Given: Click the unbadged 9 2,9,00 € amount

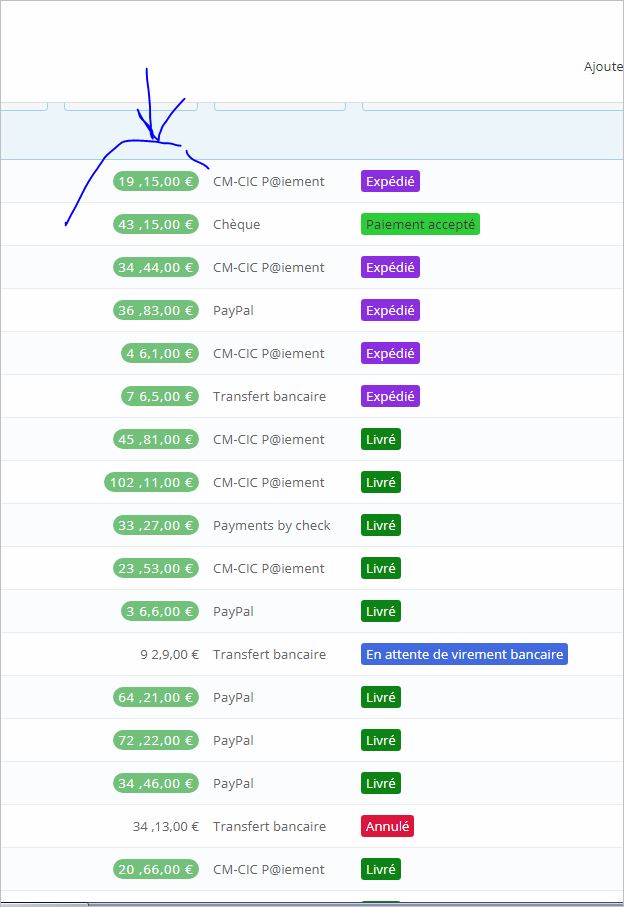Looking at the screenshot, I should [169, 654].
